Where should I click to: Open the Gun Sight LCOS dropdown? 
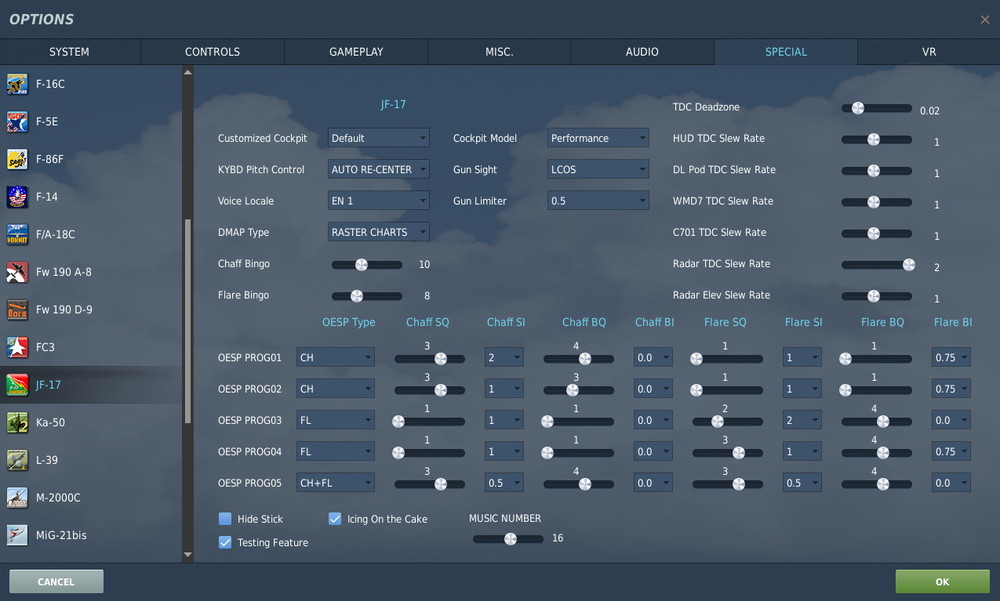[x=598, y=169]
